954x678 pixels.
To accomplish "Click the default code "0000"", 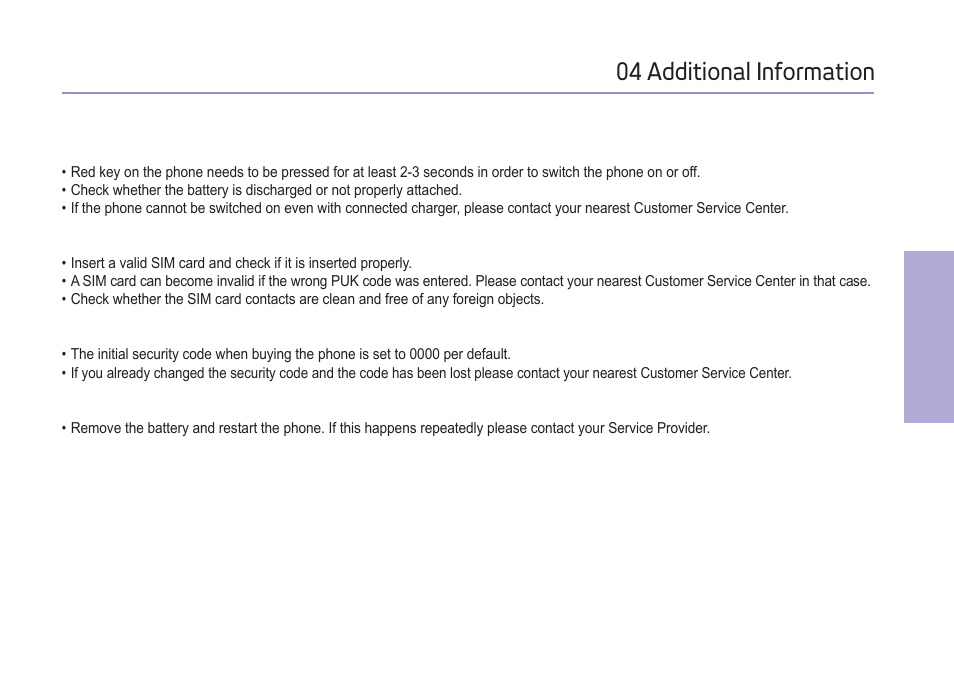I will 424,354.
